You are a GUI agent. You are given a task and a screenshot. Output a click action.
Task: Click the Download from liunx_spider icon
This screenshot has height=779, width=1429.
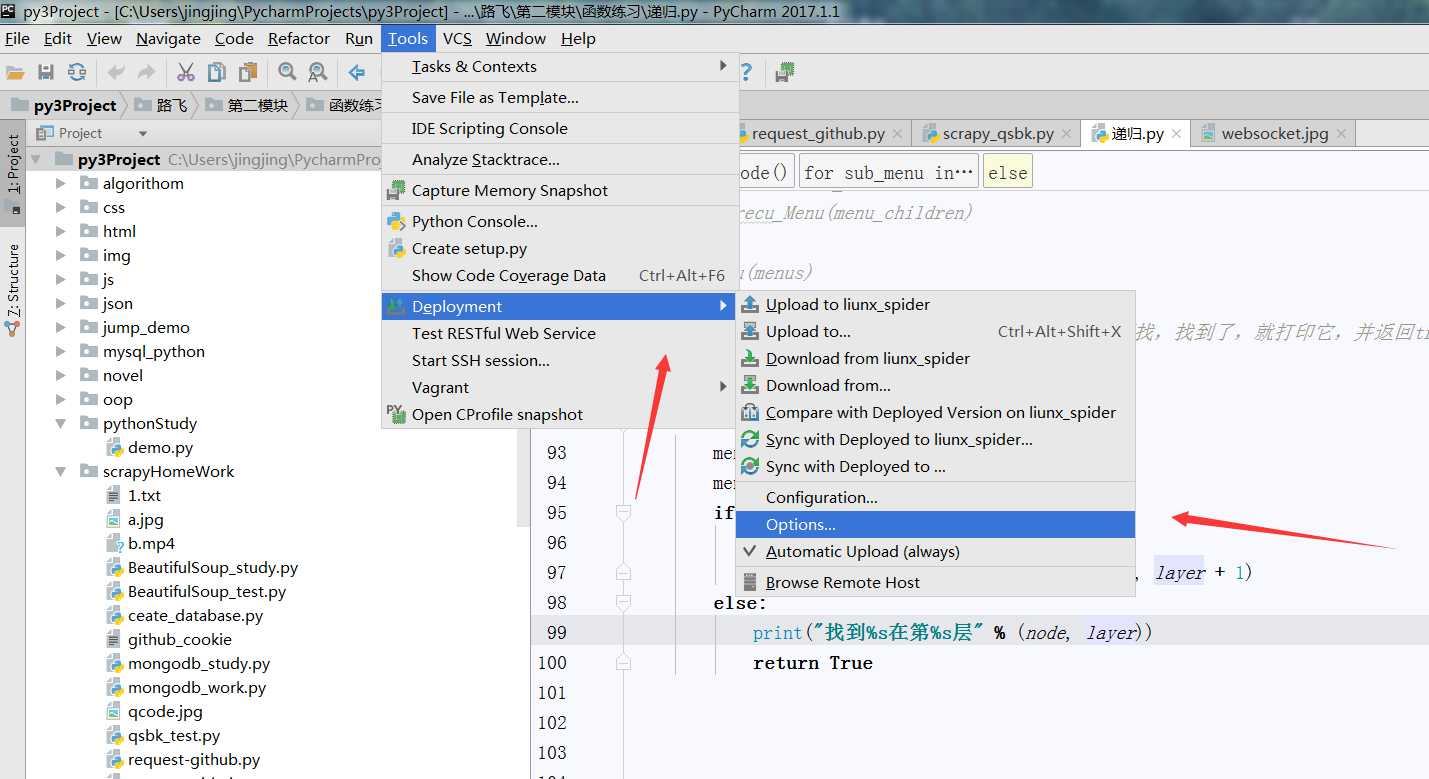coord(750,358)
